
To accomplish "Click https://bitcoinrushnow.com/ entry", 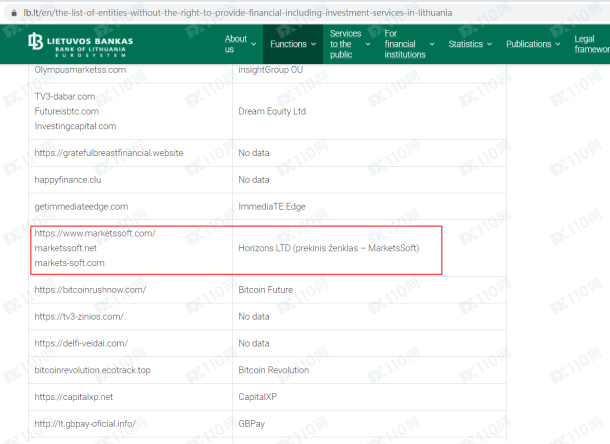I will pyautogui.click(x=90, y=290).
